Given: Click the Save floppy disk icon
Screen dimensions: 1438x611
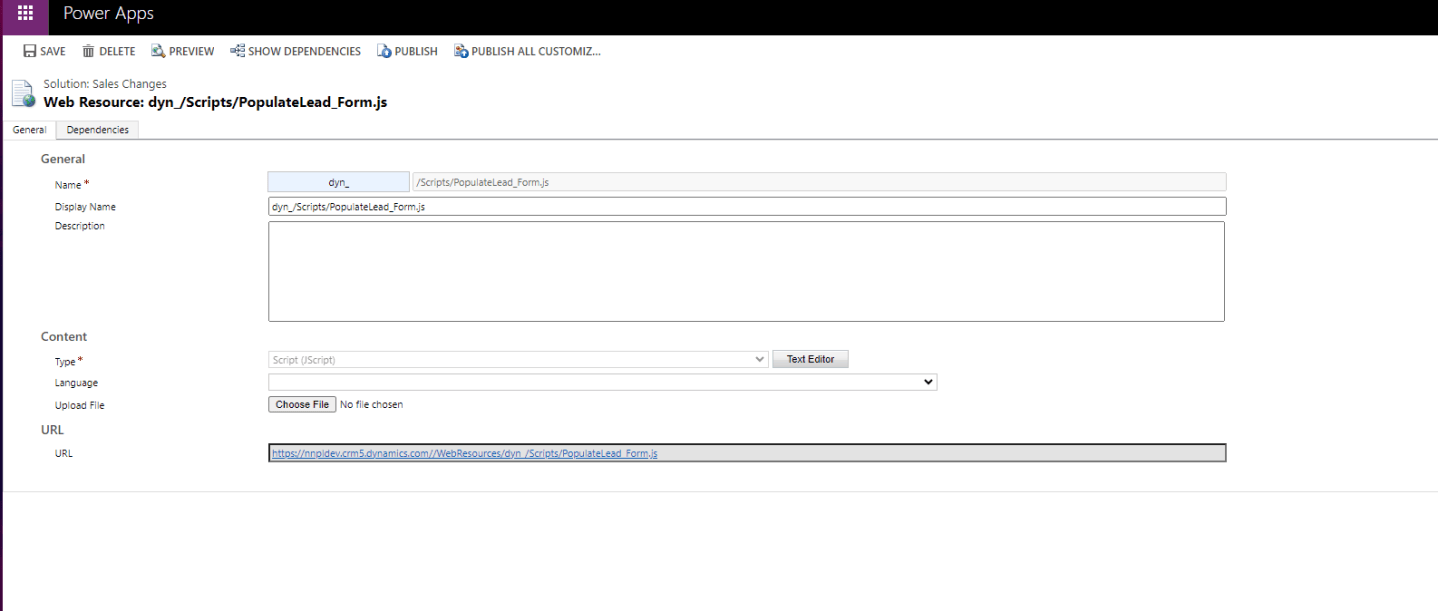Looking at the screenshot, I should [30, 51].
